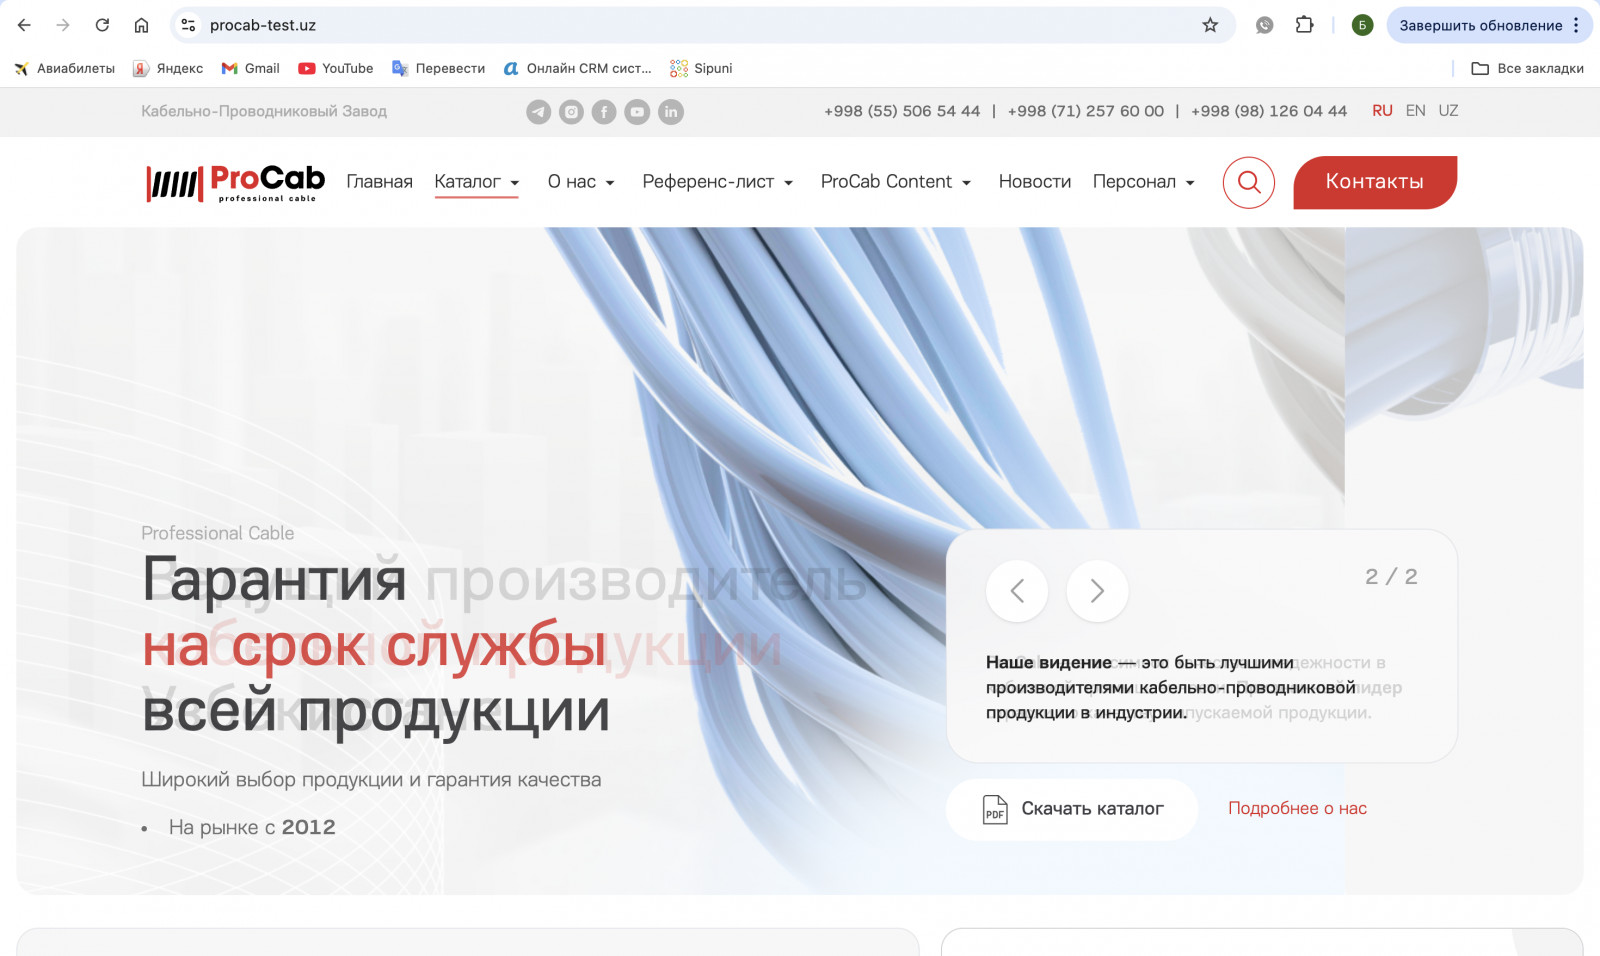Screen dimensions: 1600x956
Task: Open the Instagram social icon
Action: (571, 112)
